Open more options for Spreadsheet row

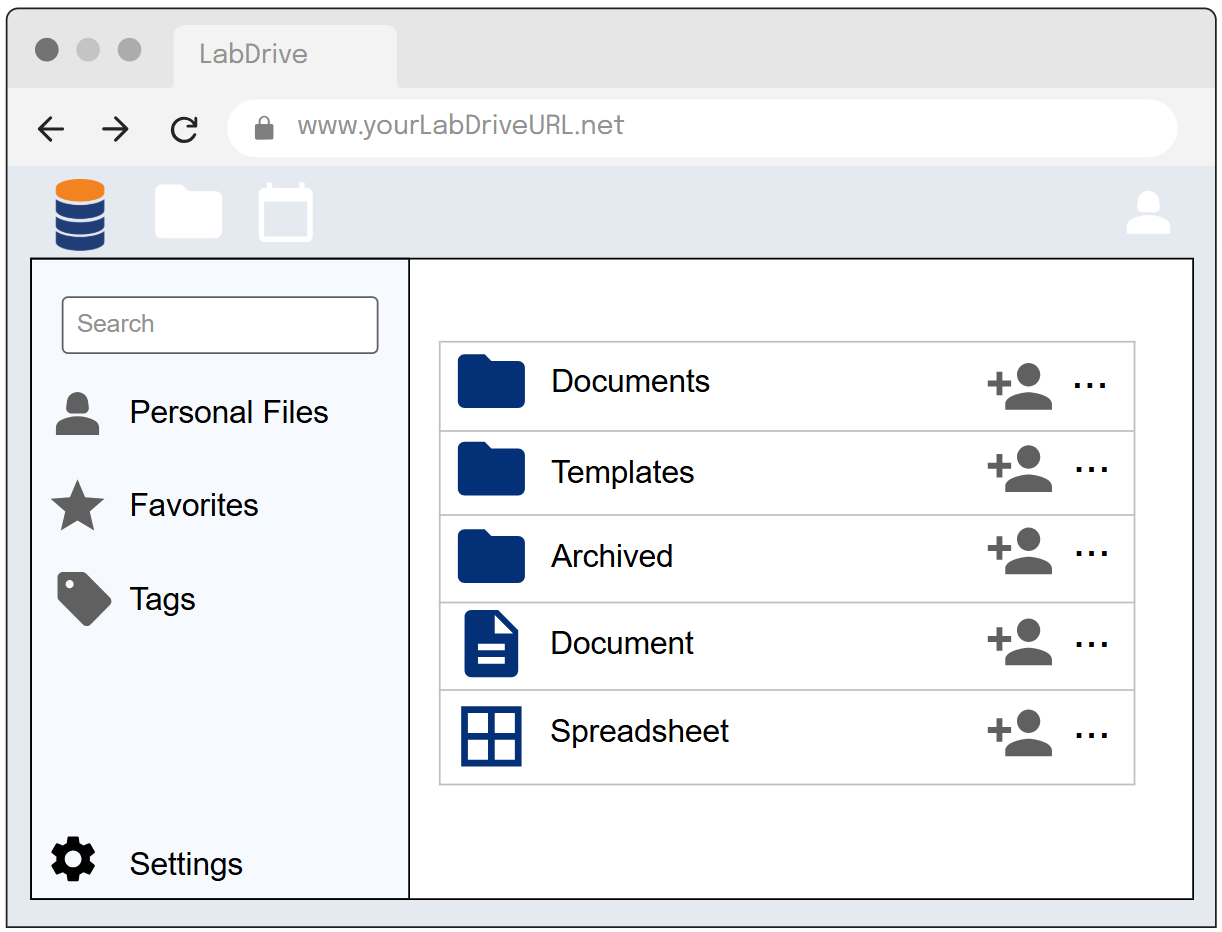pyautogui.click(x=1090, y=737)
